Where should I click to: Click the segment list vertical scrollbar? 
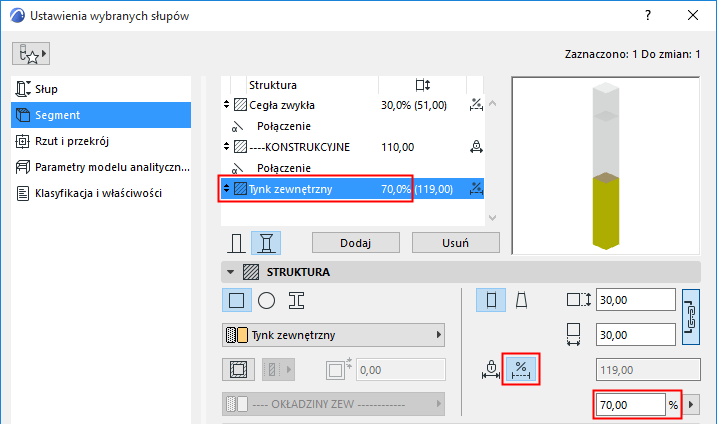click(x=490, y=150)
